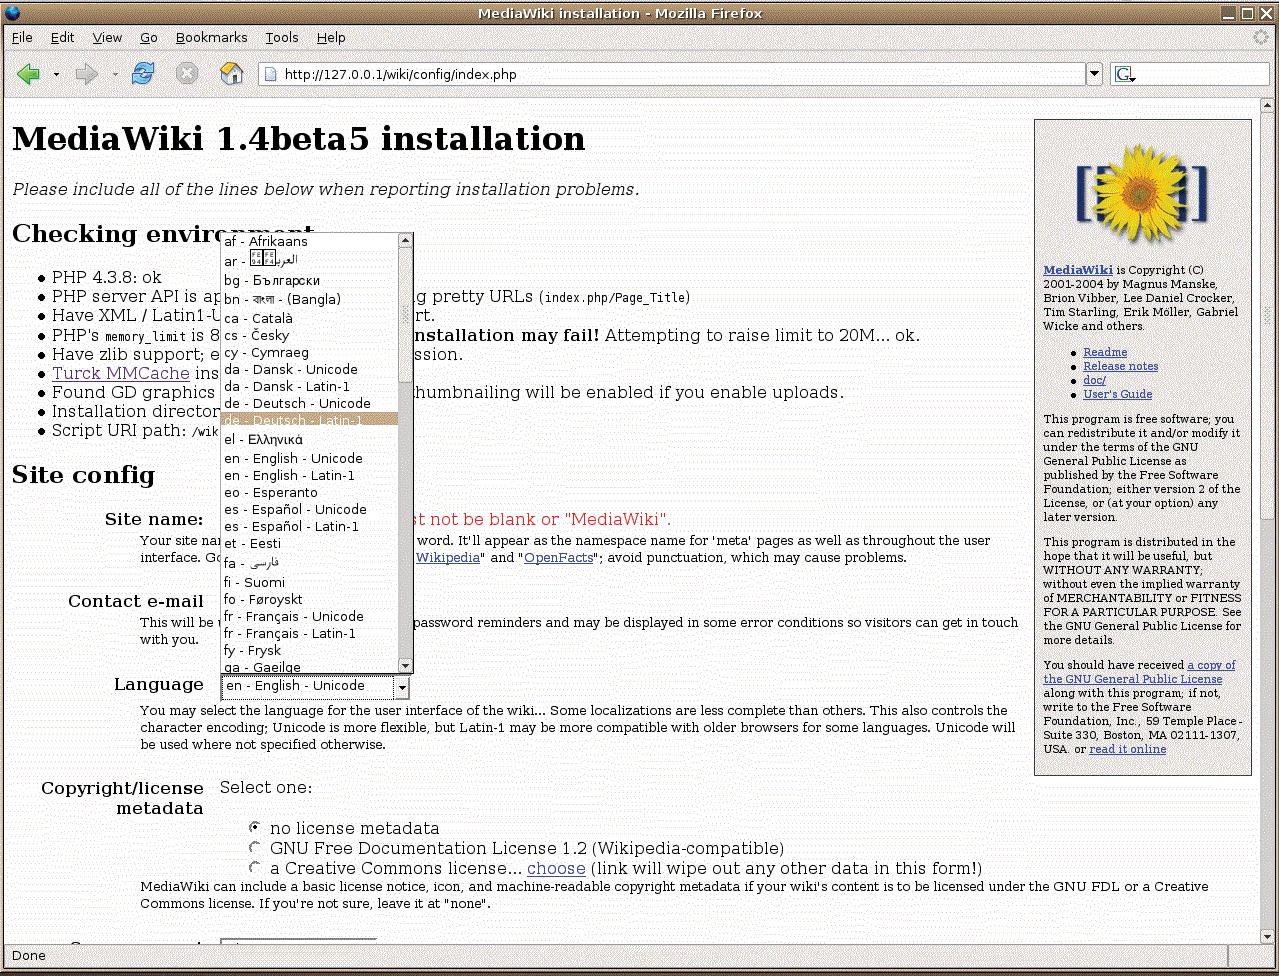Choose "fr - Français - Unicode" from the list

[x=309, y=617]
